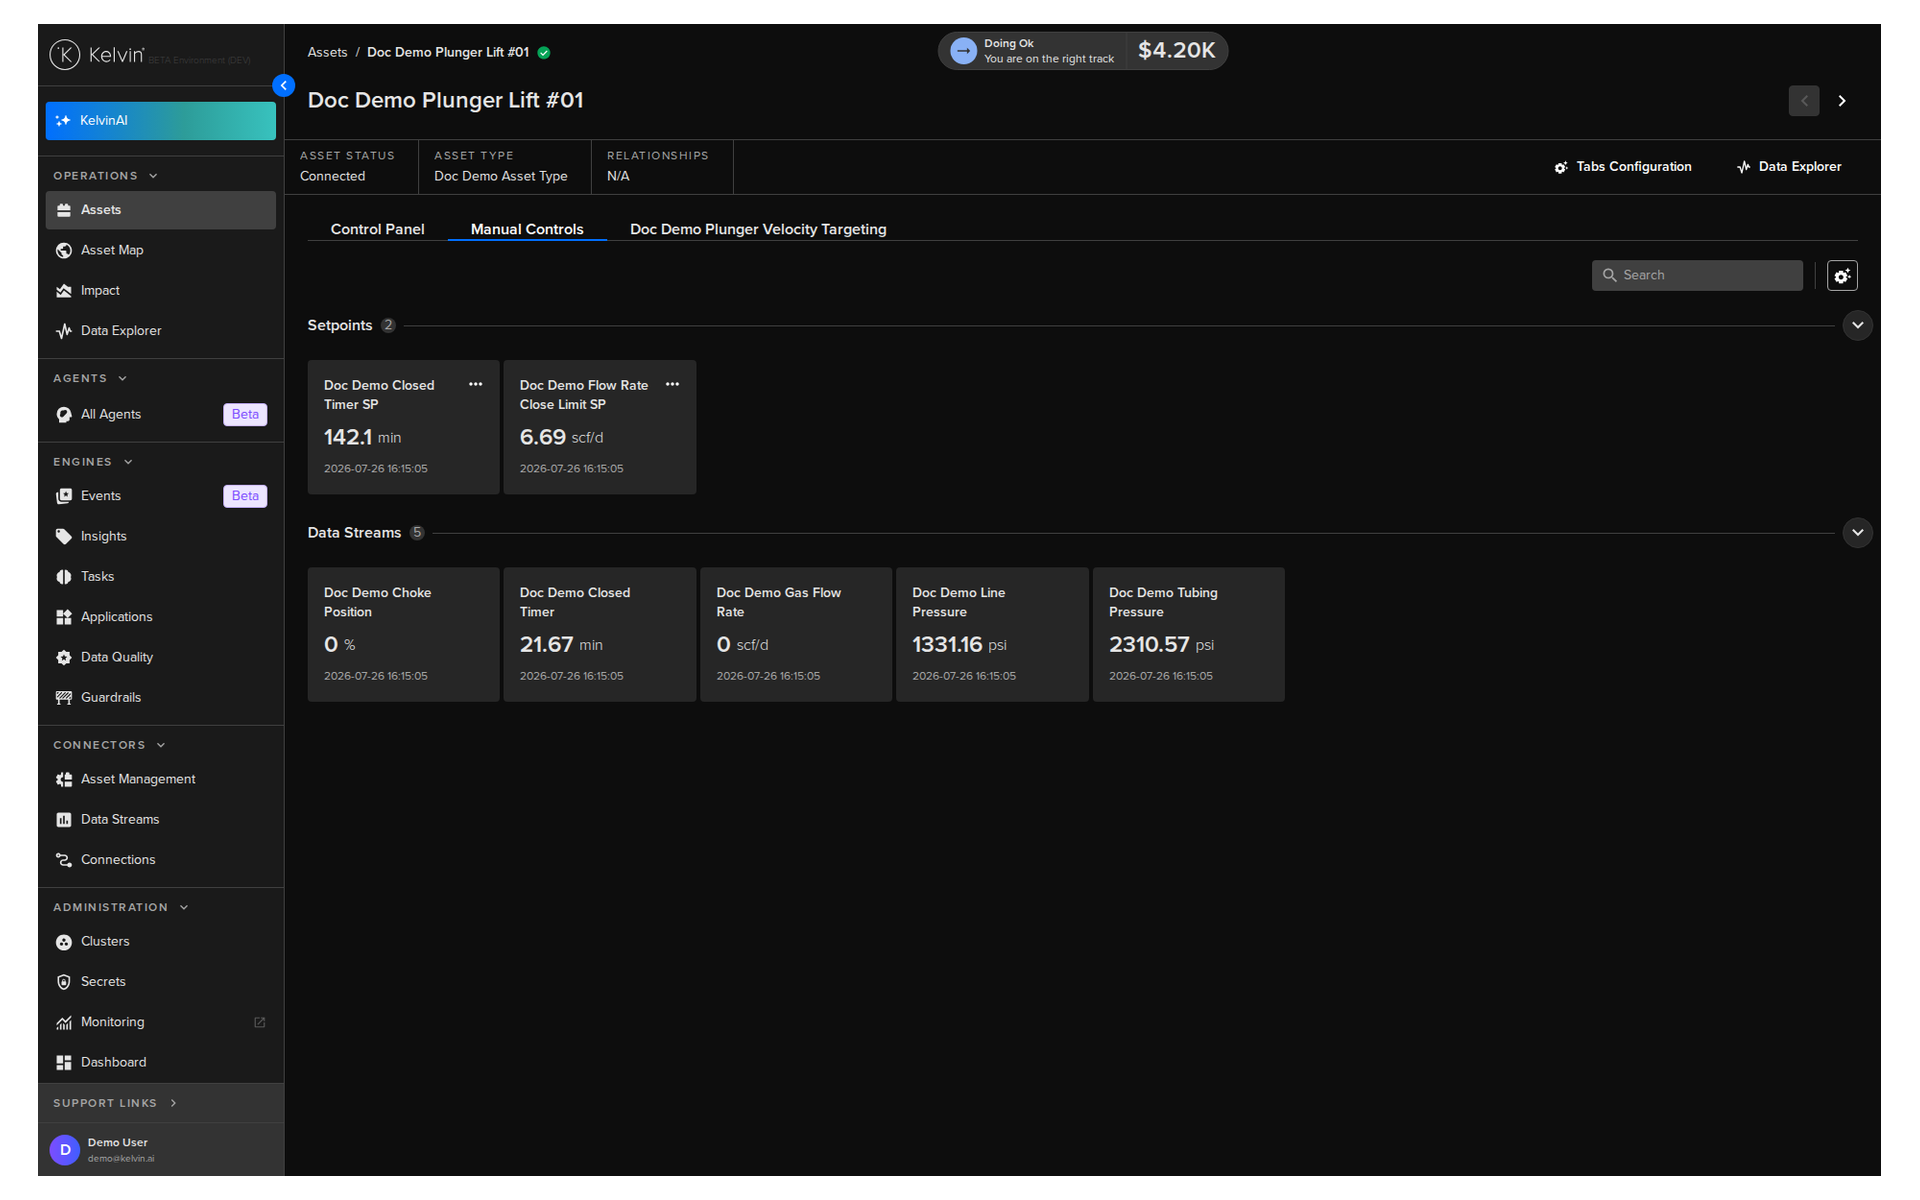1920x1200 pixels.
Task: Click sidebar Data Explorer pulse icon
Action: click(x=64, y=331)
